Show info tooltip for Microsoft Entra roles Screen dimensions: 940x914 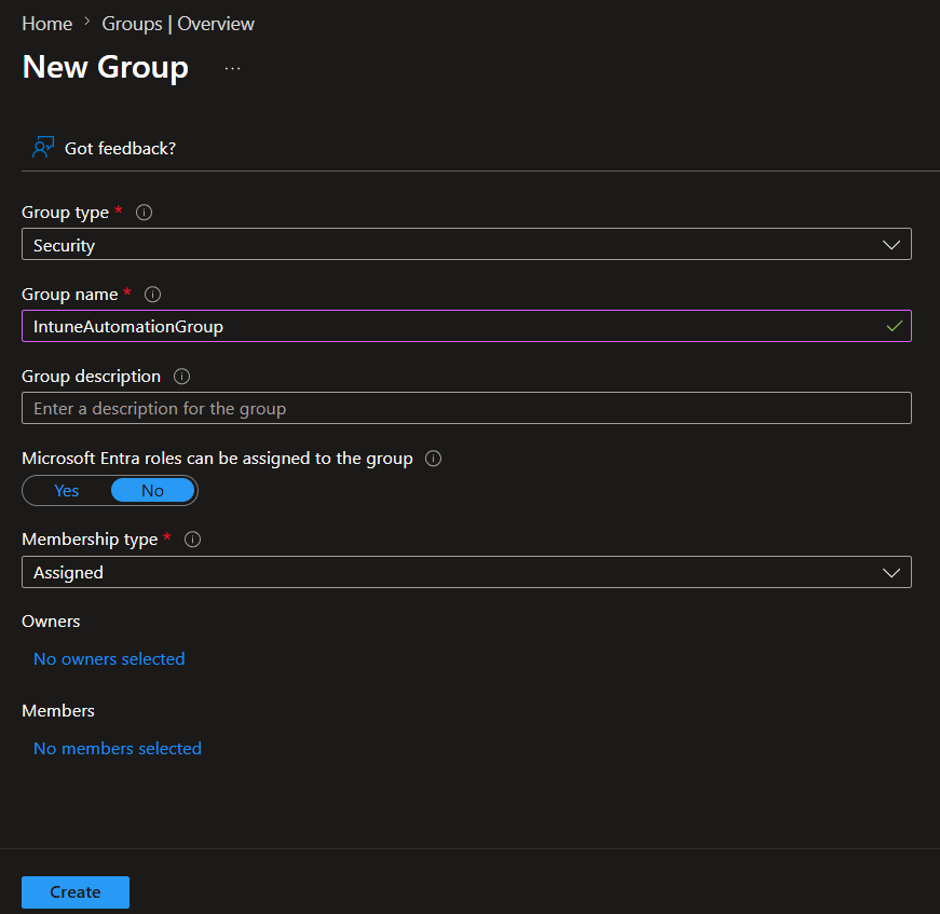(x=433, y=458)
